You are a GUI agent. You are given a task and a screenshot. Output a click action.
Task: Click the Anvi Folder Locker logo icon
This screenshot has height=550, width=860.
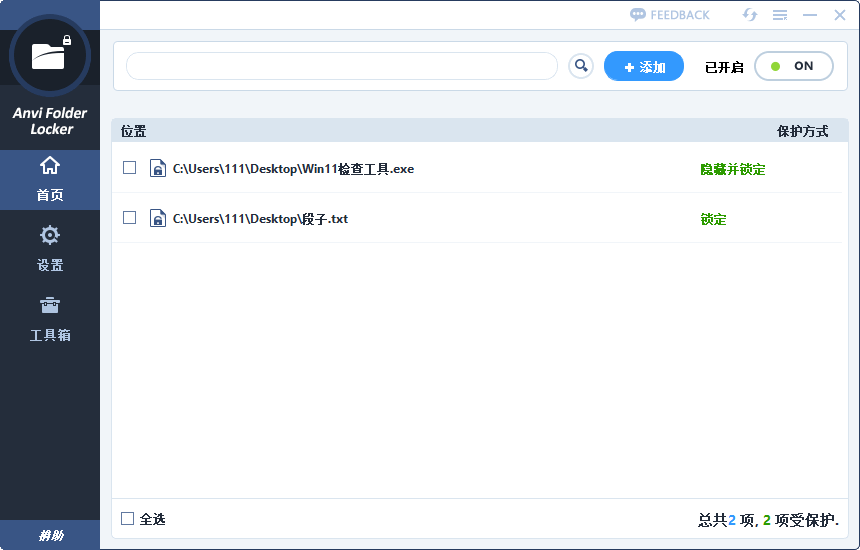pyautogui.click(x=49, y=55)
